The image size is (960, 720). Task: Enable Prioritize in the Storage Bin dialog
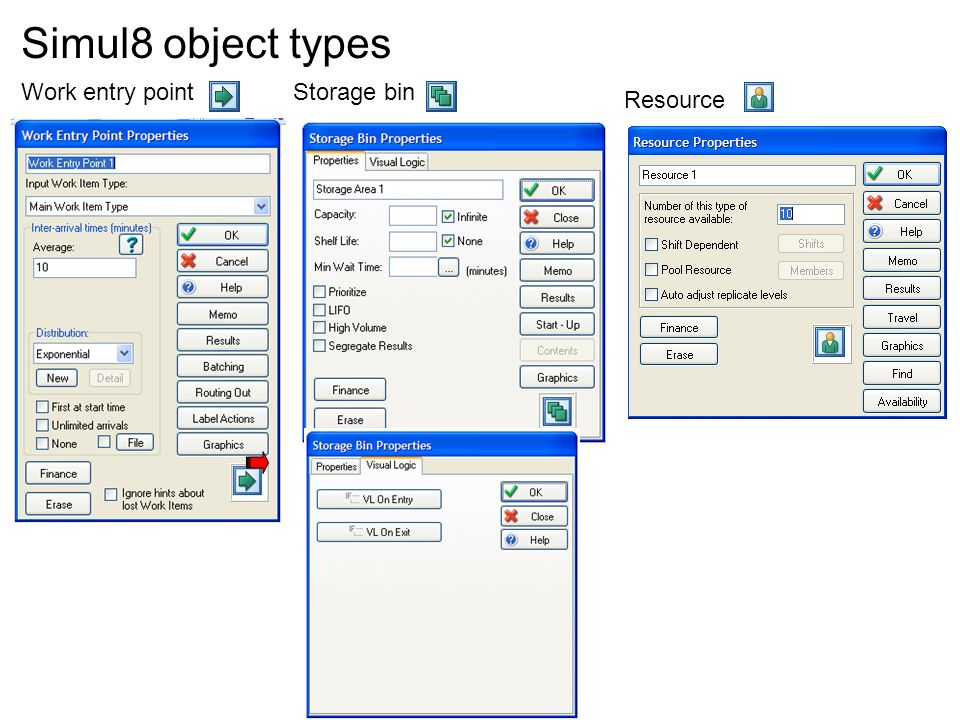pyautogui.click(x=320, y=292)
